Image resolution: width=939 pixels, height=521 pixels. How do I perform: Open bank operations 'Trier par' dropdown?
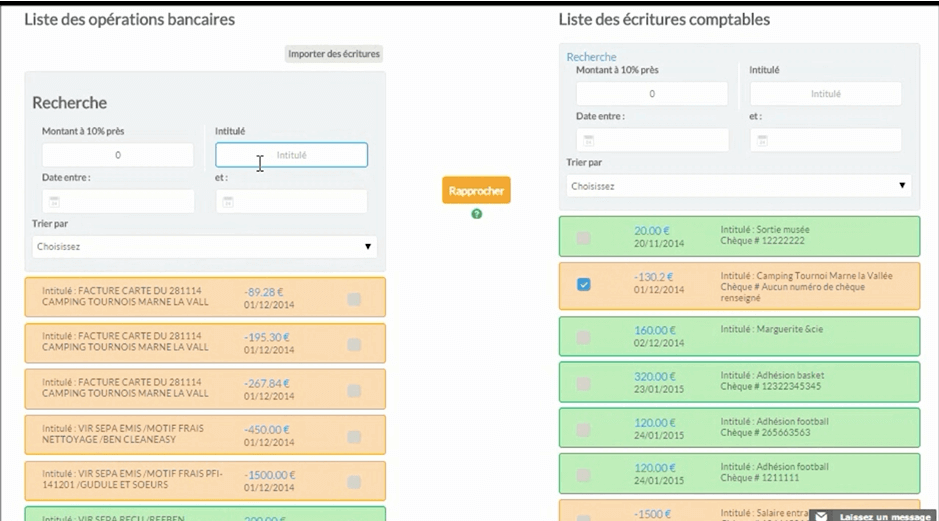click(x=204, y=247)
